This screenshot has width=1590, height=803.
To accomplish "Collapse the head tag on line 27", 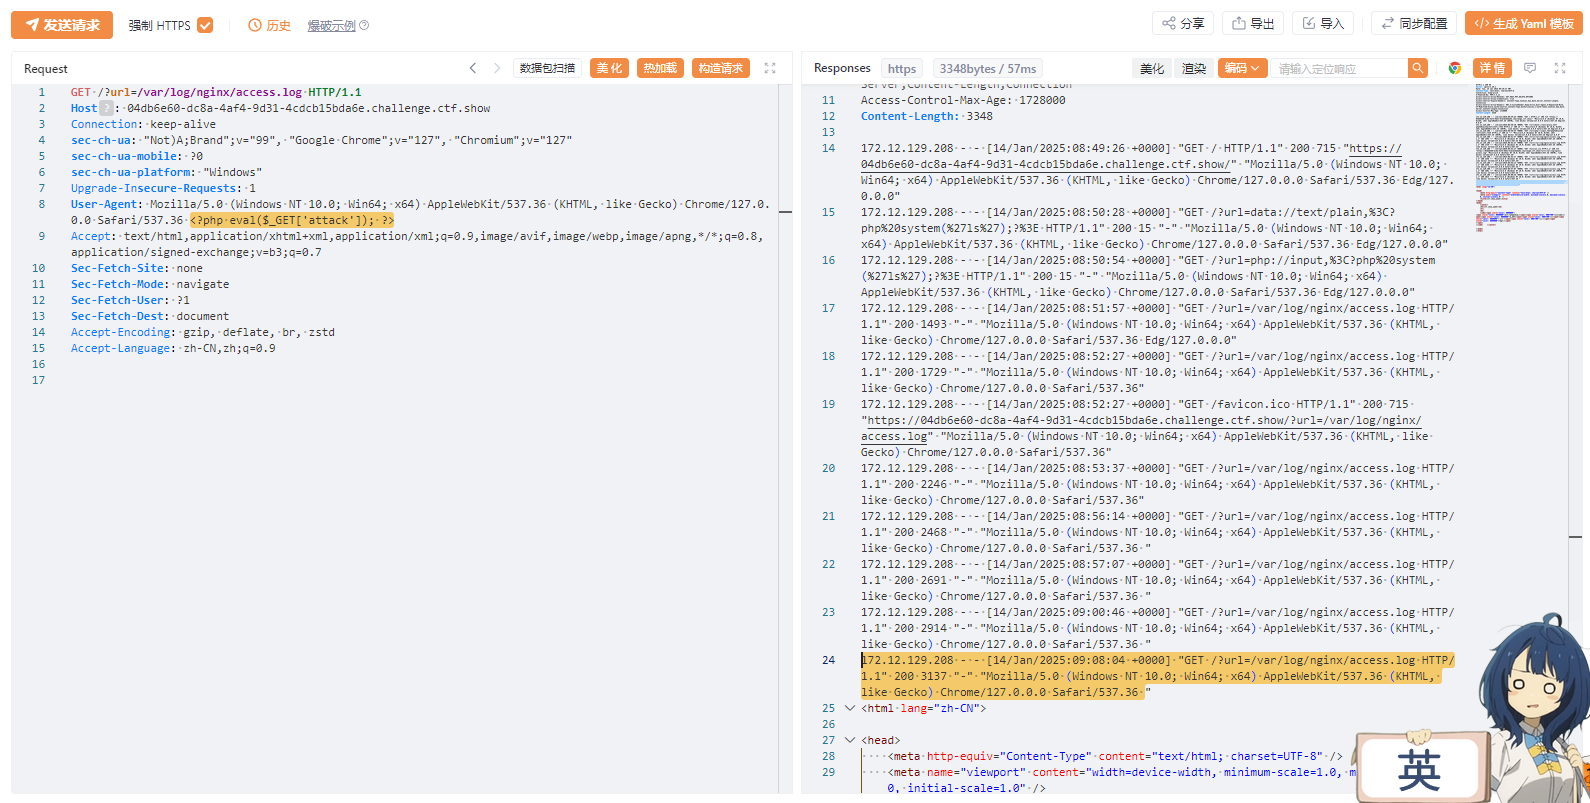I will click(x=850, y=740).
